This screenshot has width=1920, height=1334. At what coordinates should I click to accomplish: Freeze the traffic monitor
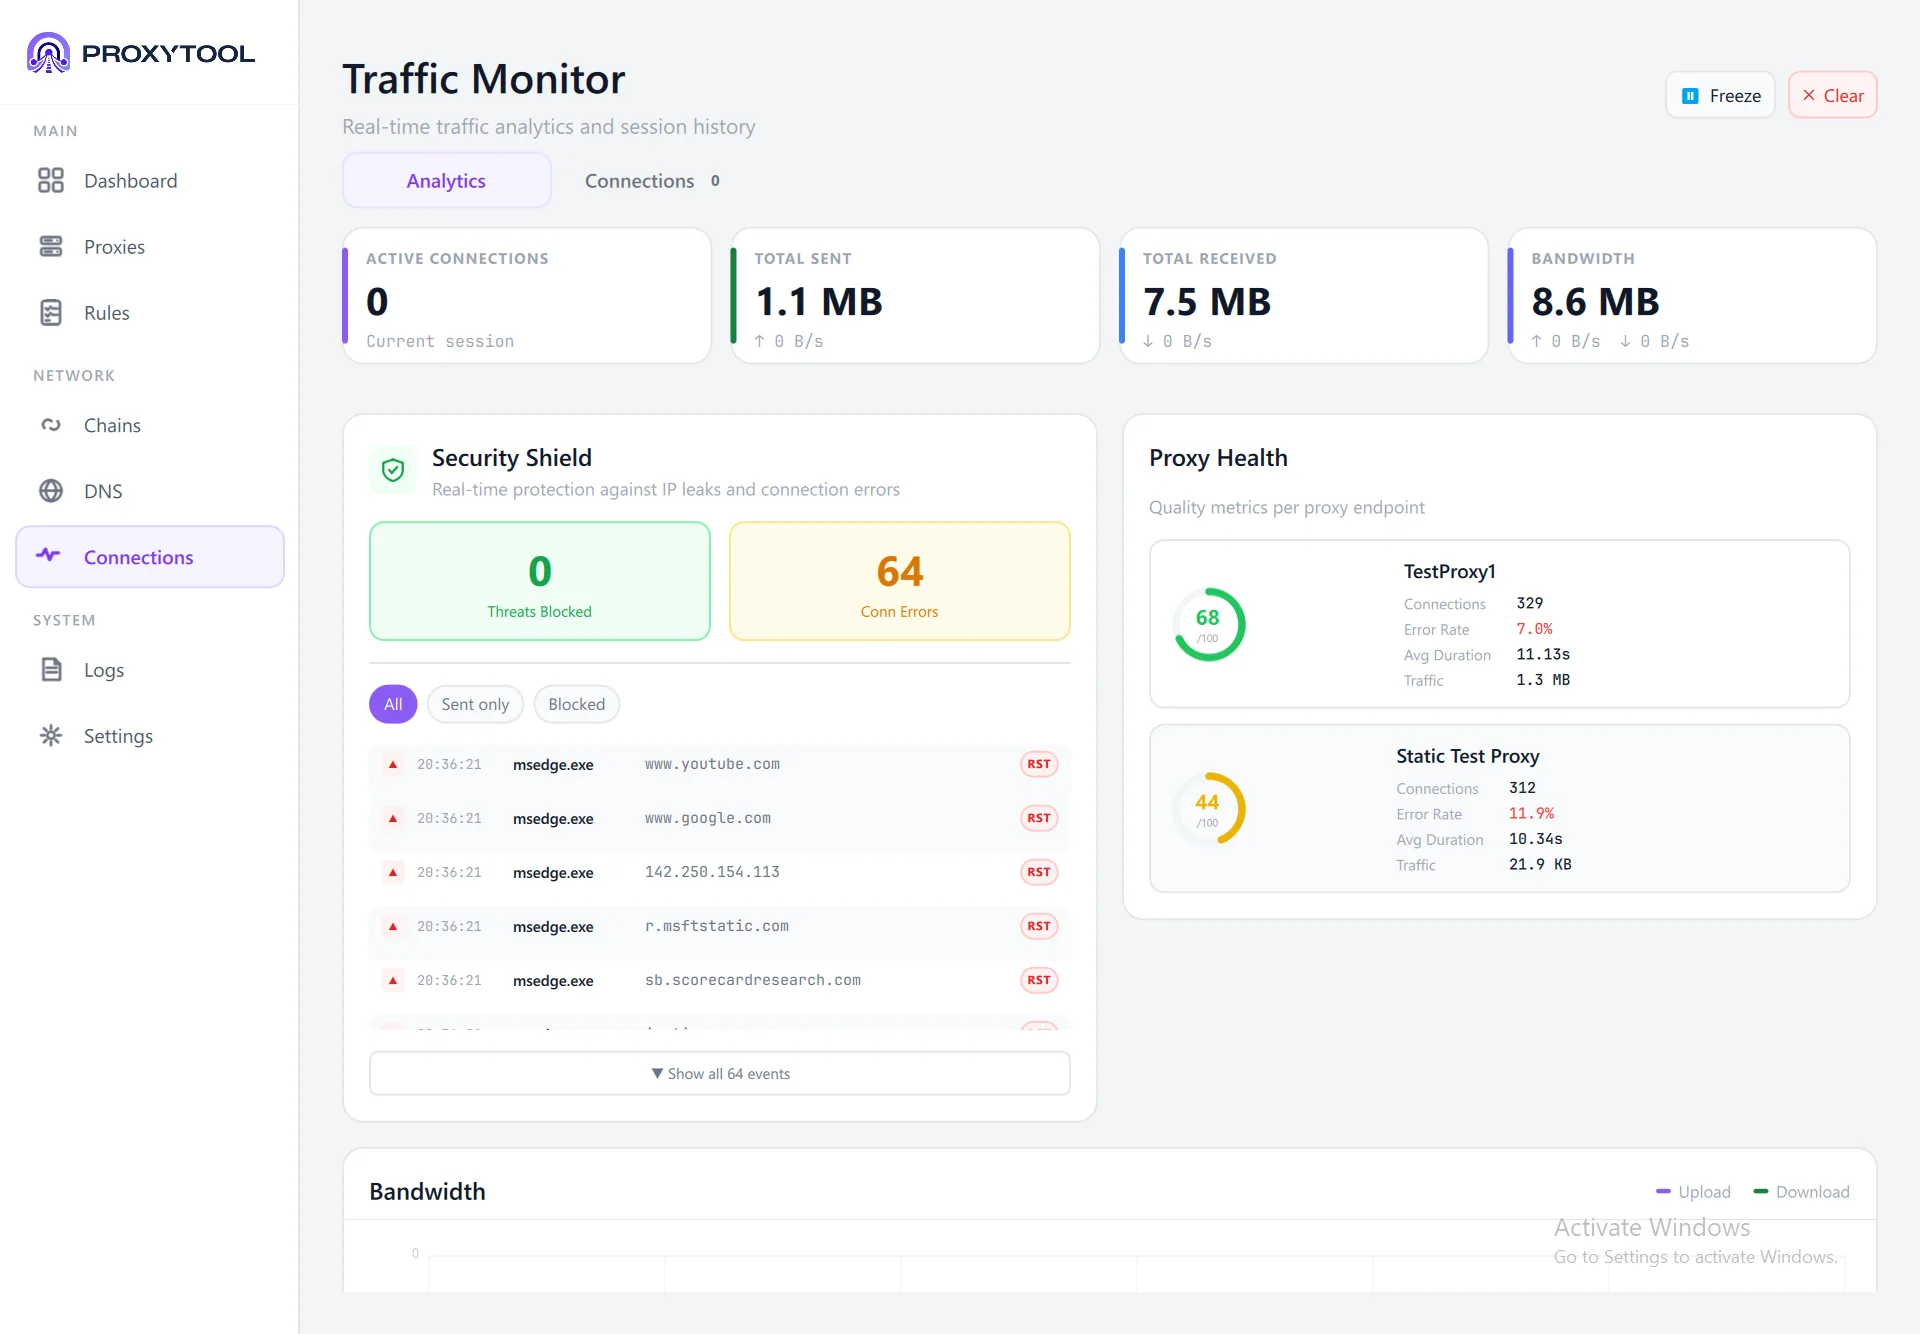[1720, 96]
